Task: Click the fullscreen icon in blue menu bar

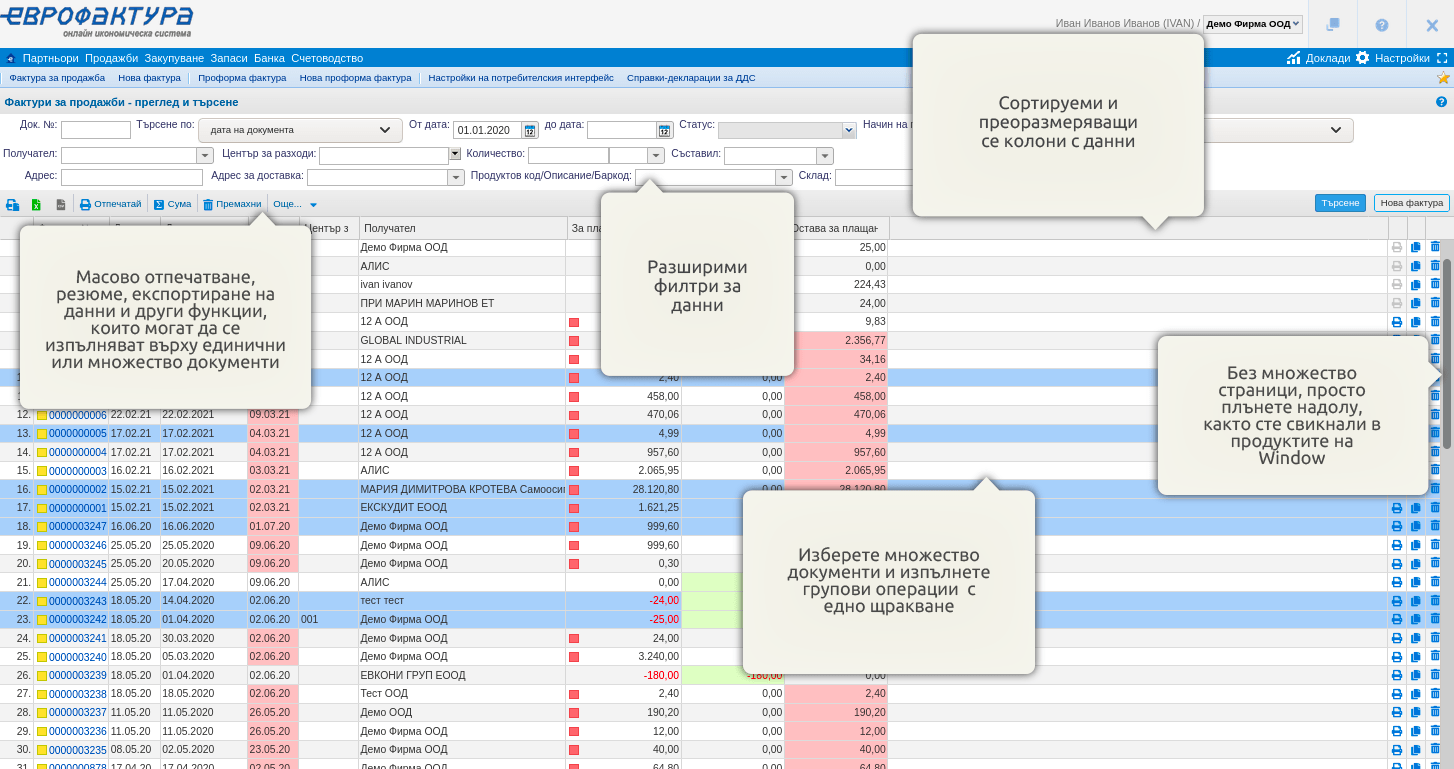Action: (x=1442, y=58)
